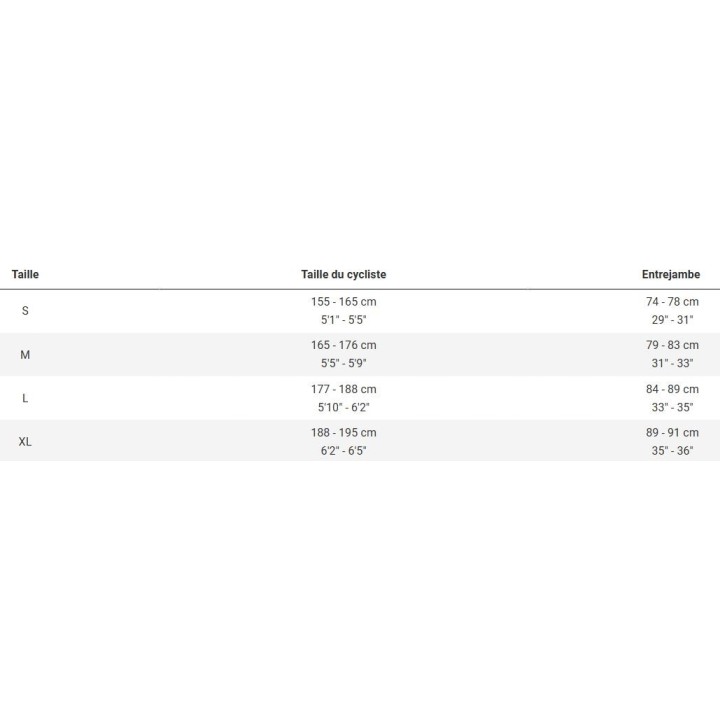Select the XL size row label
This screenshot has height=720, width=720.
(25, 442)
